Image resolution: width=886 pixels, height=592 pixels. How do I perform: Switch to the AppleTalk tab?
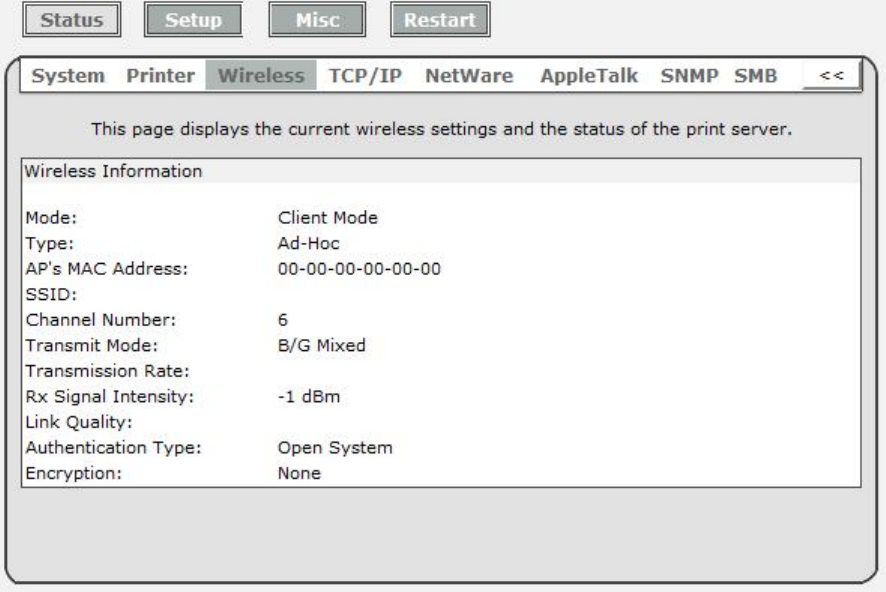point(589,75)
